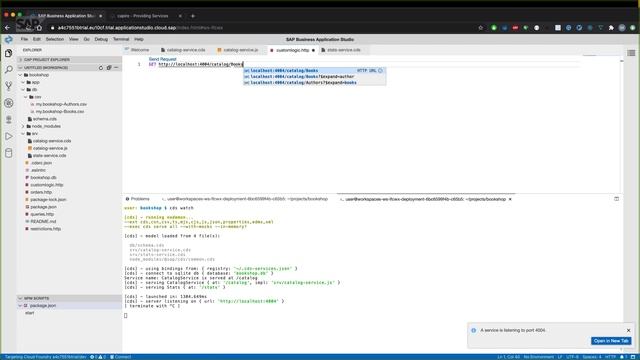This screenshot has height=360, width=640.
Task: Refresh the workspace explorer
Action: tap(101, 68)
